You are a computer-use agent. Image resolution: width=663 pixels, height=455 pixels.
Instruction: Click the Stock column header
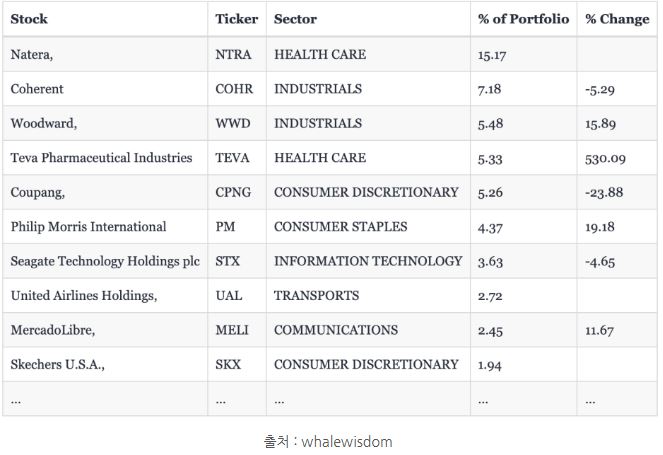click(x=29, y=19)
